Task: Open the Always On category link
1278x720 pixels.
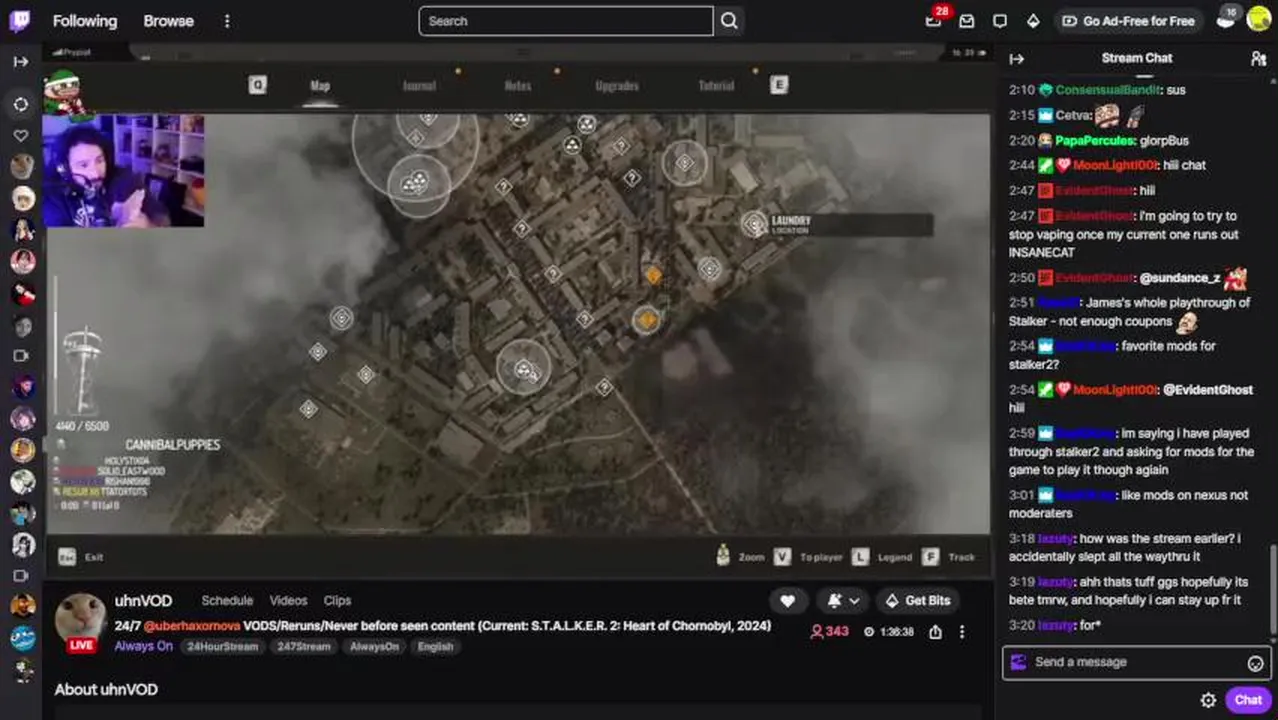Action: (x=143, y=646)
